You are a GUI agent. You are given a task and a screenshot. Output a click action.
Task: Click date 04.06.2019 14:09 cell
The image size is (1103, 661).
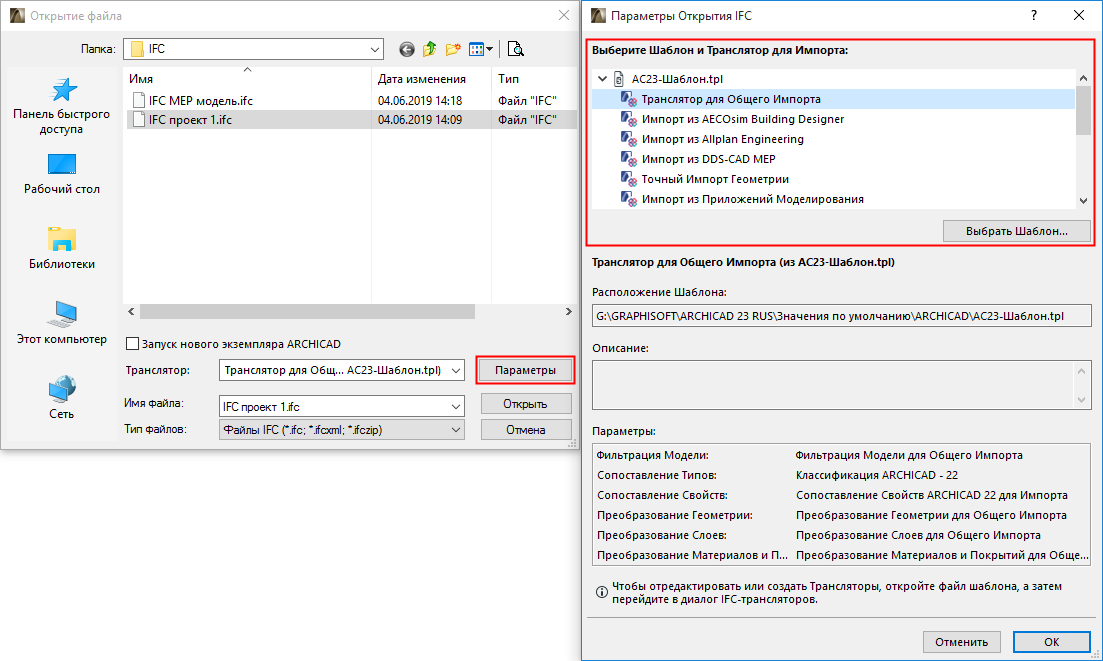pos(420,120)
